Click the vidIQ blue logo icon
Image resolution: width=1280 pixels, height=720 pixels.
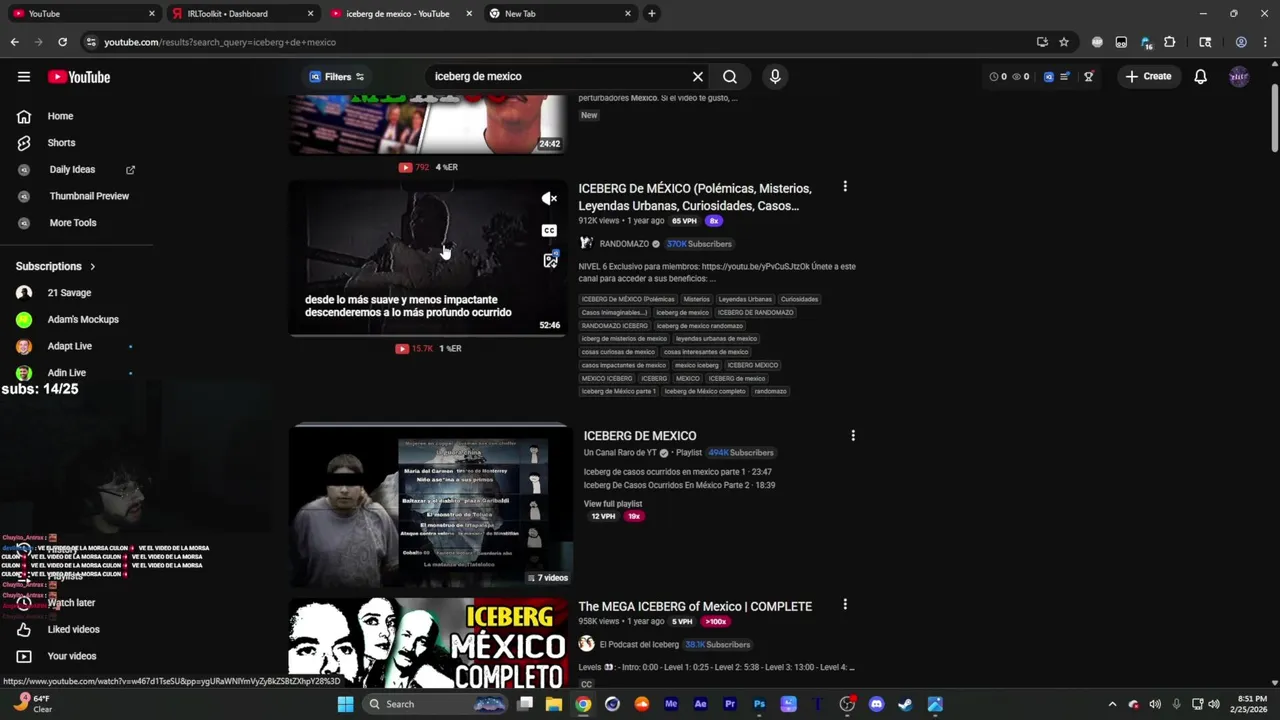pyautogui.click(x=1049, y=77)
